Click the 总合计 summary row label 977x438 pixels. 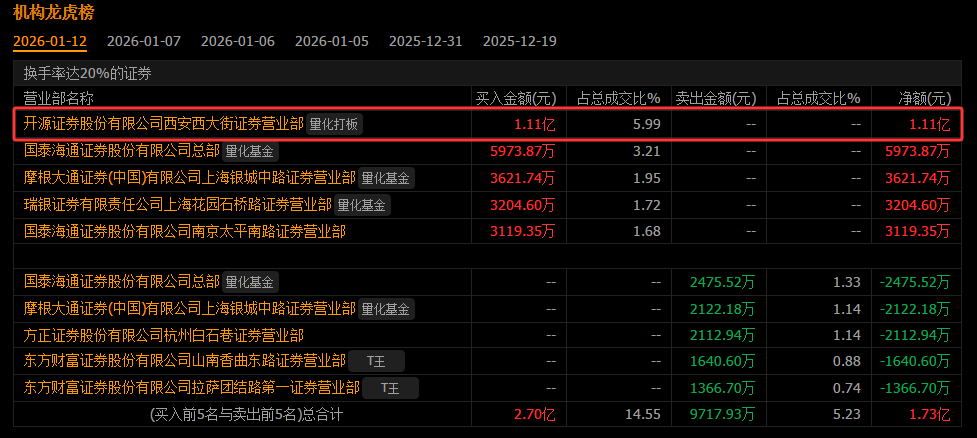pyautogui.click(x=246, y=414)
